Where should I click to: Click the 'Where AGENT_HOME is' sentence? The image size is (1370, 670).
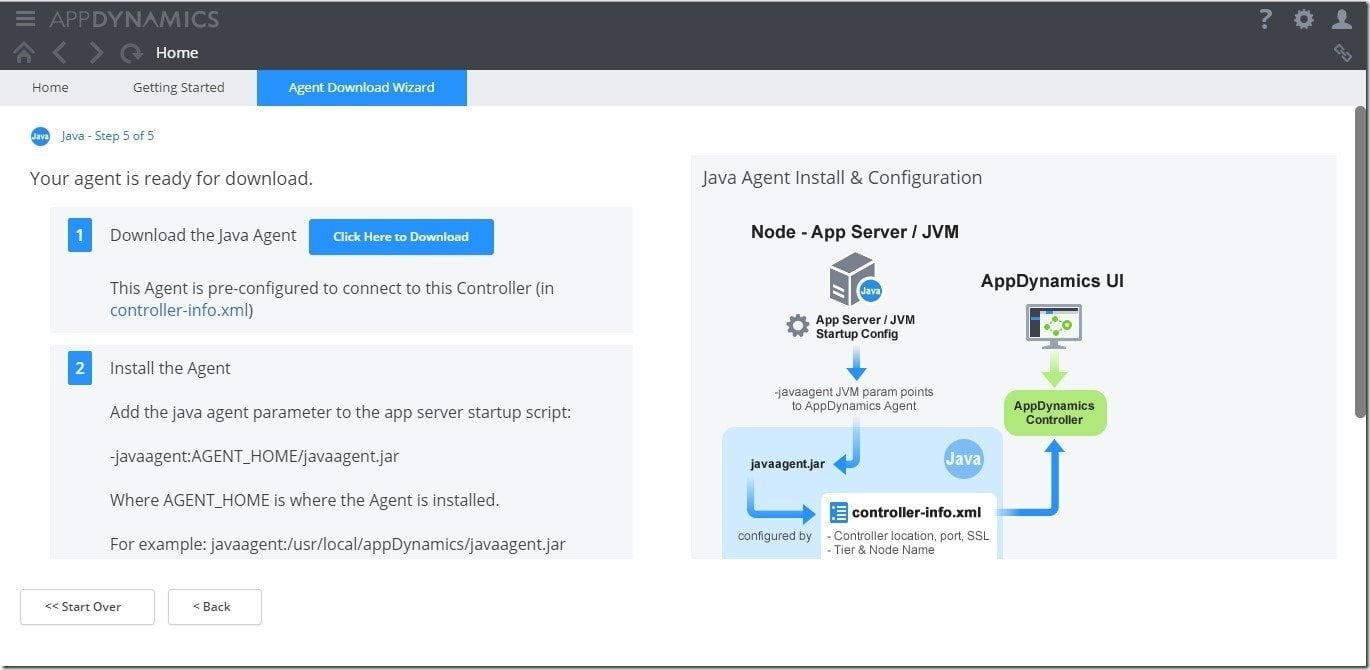pos(304,500)
